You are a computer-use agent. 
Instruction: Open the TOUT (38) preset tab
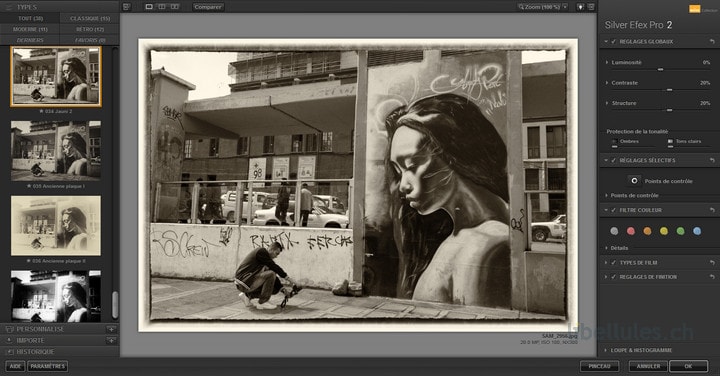tap(30, 18)
